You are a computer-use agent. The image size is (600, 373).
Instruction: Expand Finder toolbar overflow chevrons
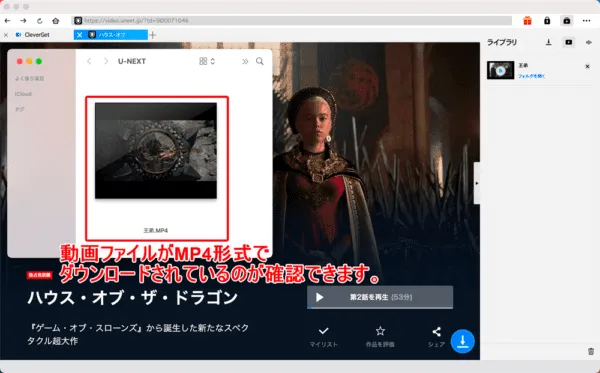click(x=245, y=61)
